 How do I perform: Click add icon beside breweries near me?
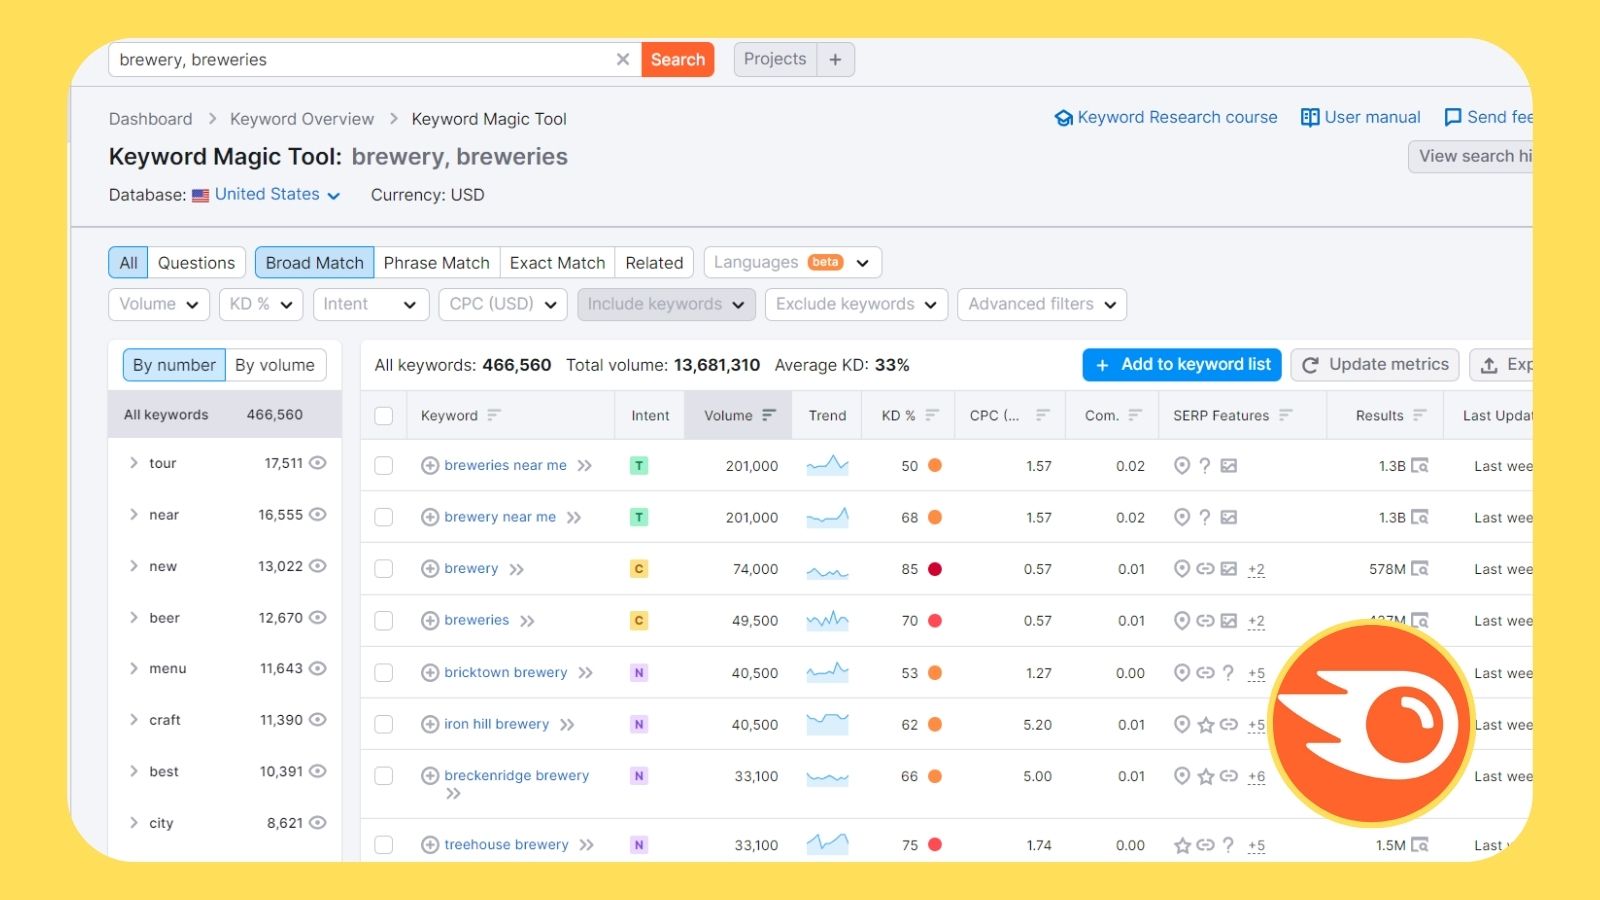click(430, 465)
